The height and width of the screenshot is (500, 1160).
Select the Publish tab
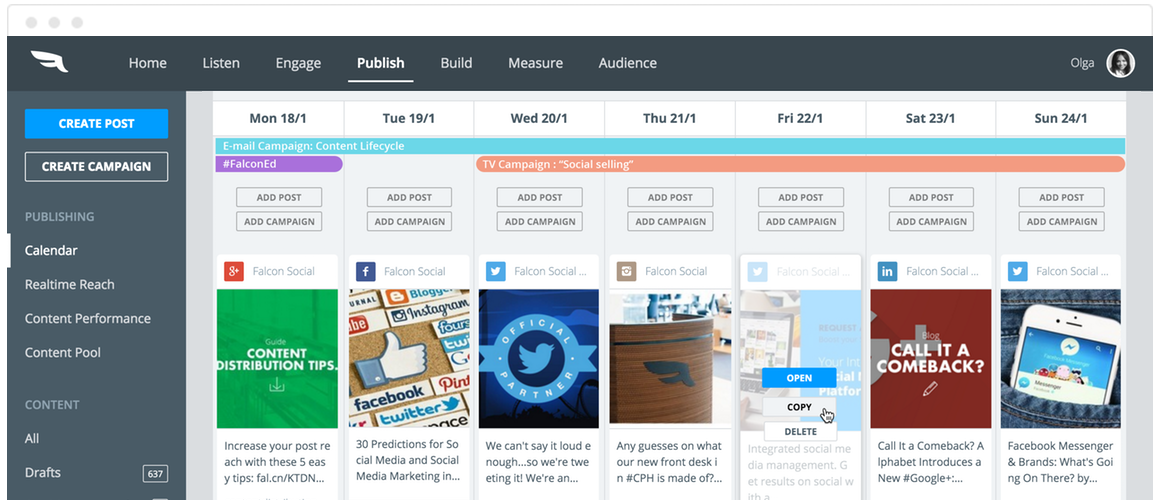pyautogui.click(x=380, y=64)
